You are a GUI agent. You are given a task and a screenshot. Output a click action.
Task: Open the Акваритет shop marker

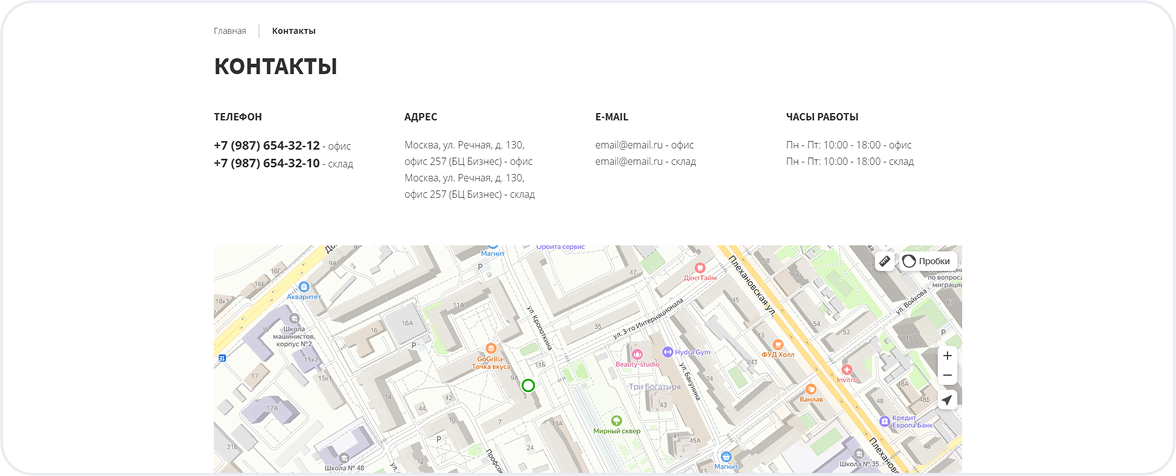[x=303, y=286]
